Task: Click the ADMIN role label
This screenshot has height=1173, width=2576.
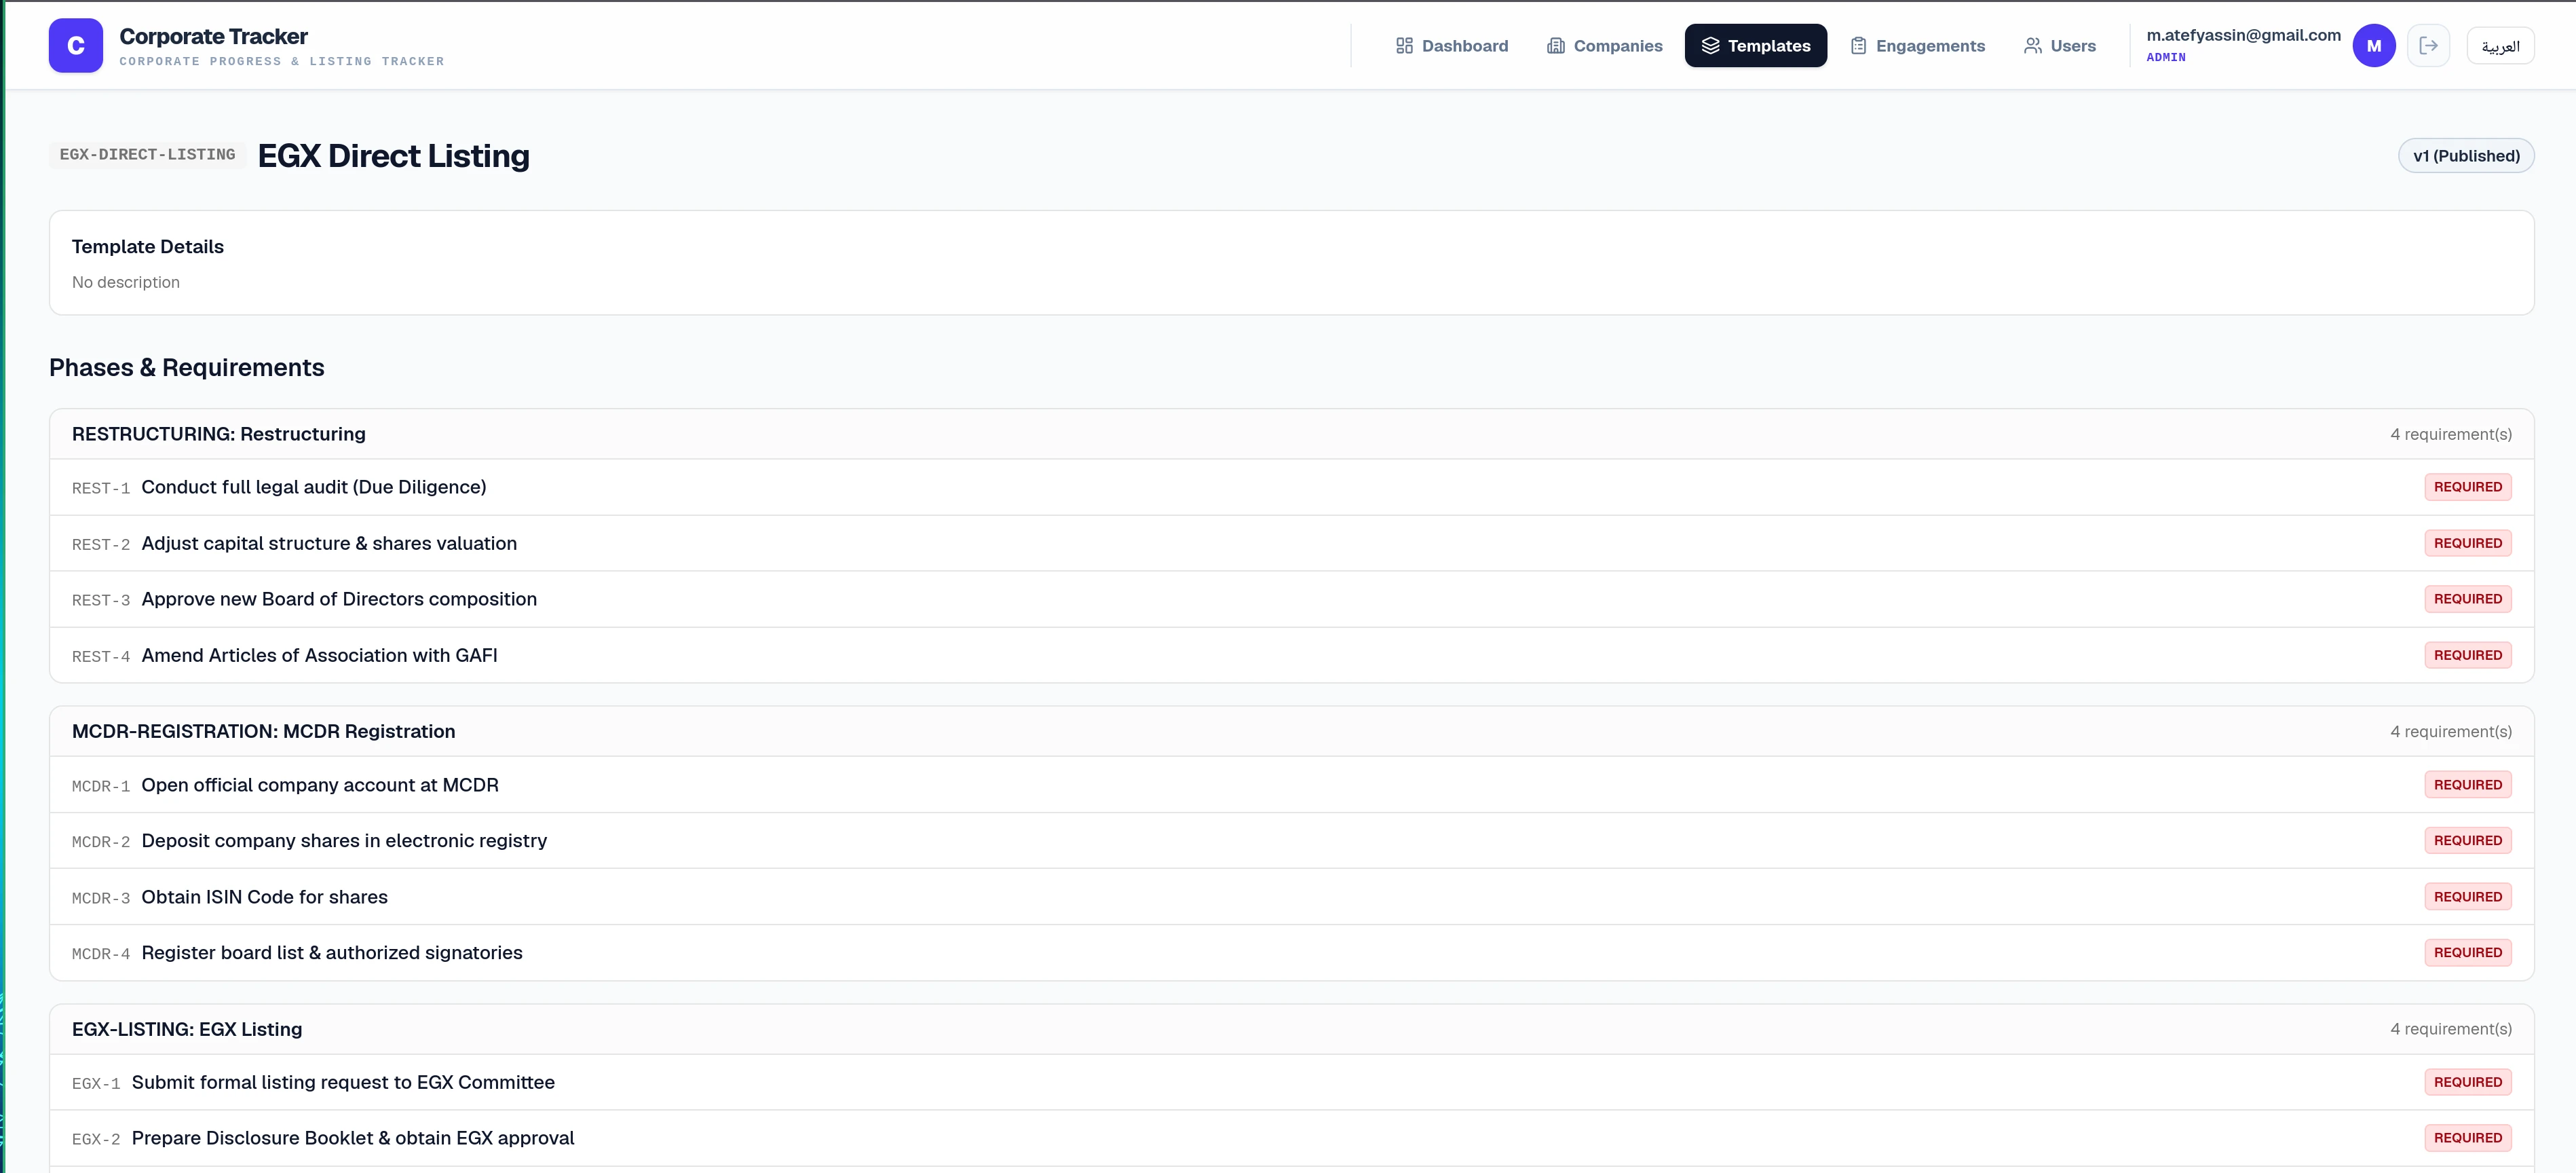Action: pos(2165,58)
